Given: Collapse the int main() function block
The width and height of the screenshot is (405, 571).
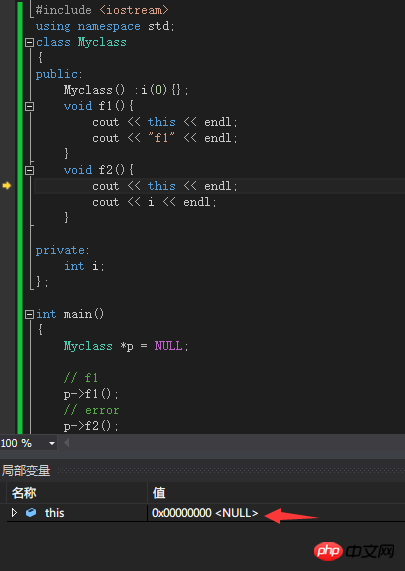Looking at the screenshot, I should [29, 314].
